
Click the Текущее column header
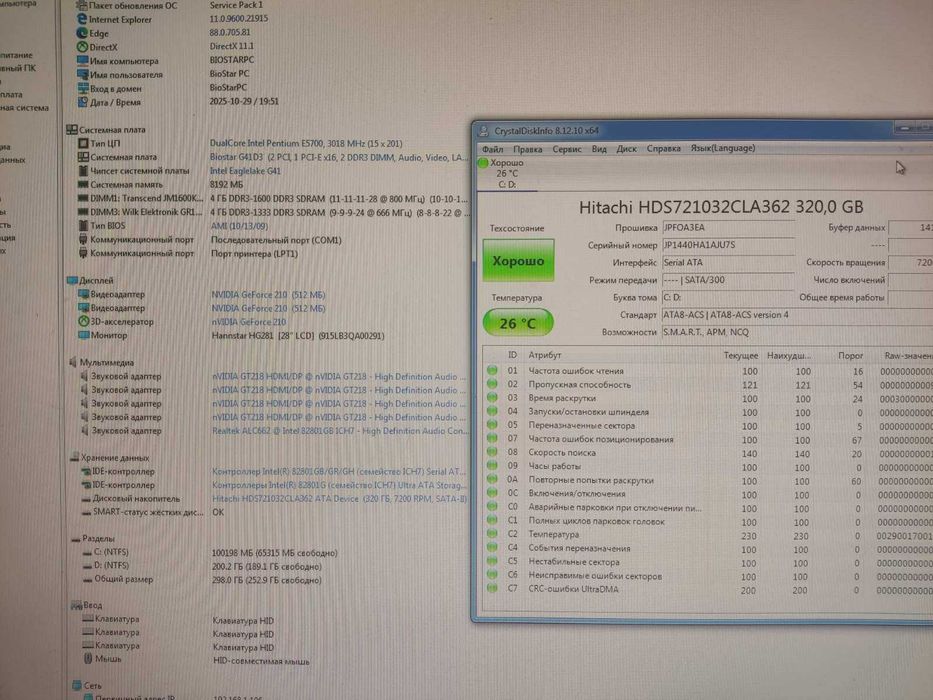coord(741,355)
